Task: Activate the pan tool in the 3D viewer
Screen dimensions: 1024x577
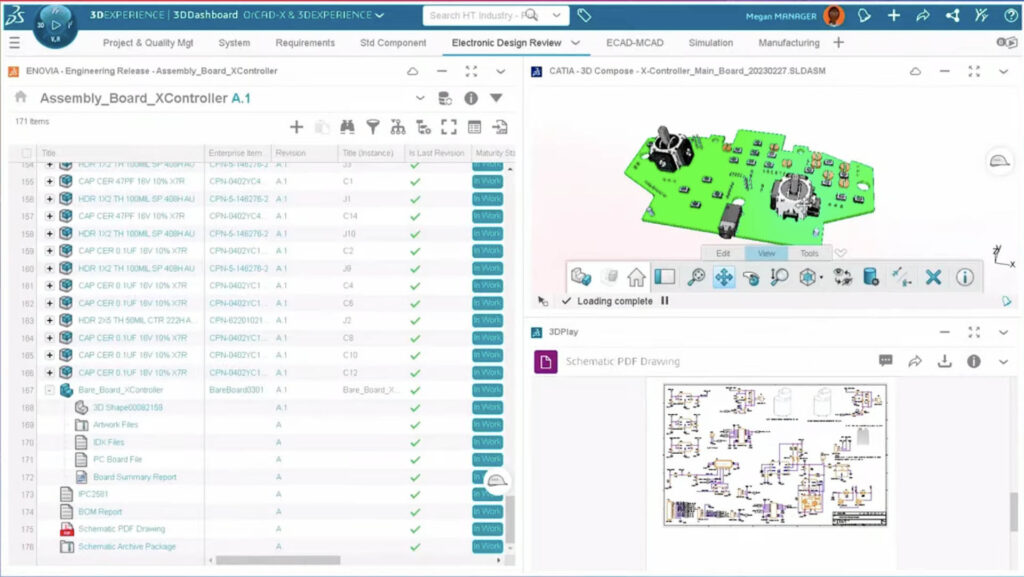Action: click(724, 277)
